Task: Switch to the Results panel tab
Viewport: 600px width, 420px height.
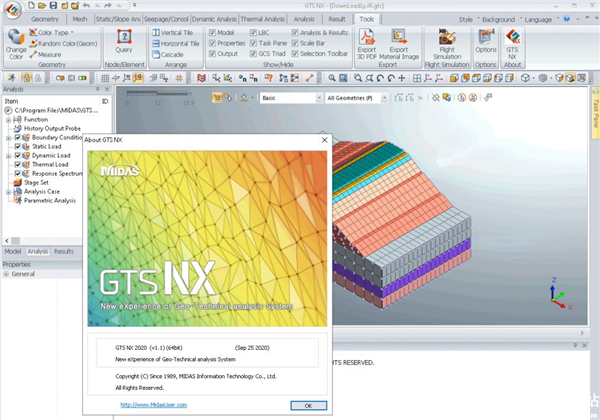Action: (64, 251)
